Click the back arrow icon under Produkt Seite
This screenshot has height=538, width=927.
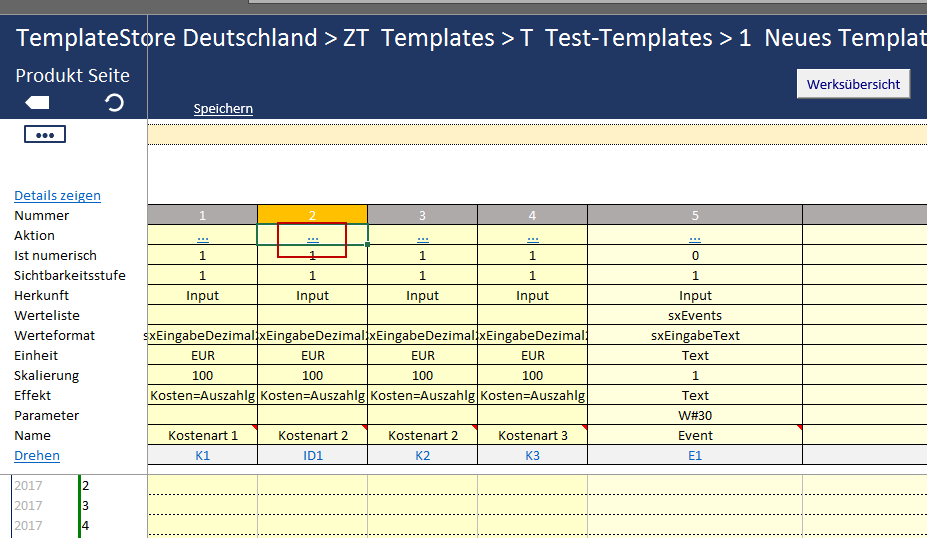coord(37,102)
